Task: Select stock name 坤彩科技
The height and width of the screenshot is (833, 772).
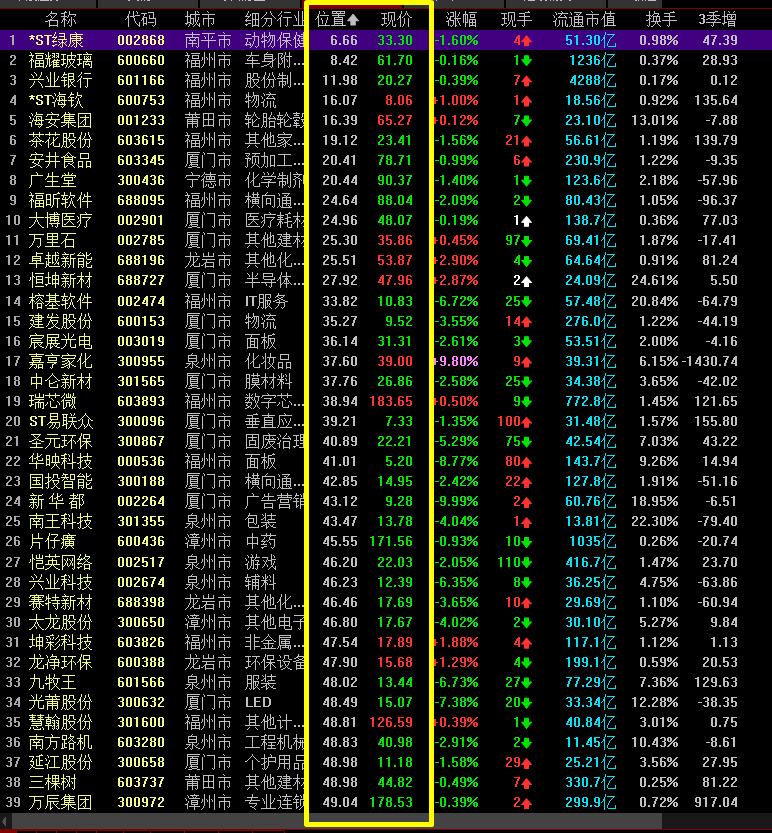Action: click(61, 643)
